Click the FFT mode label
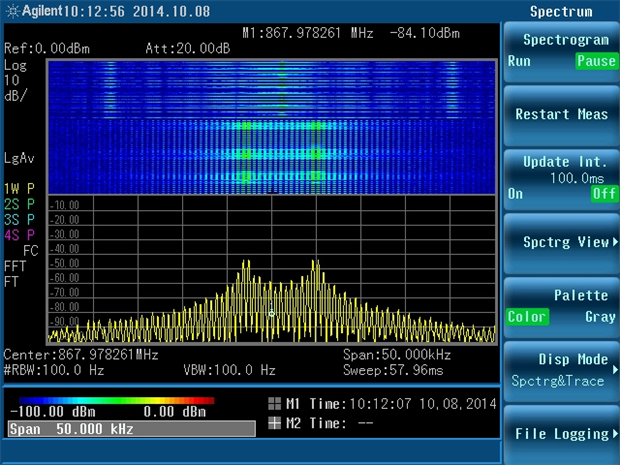Viewport: 620px width, 465px height. coord(15,266)
